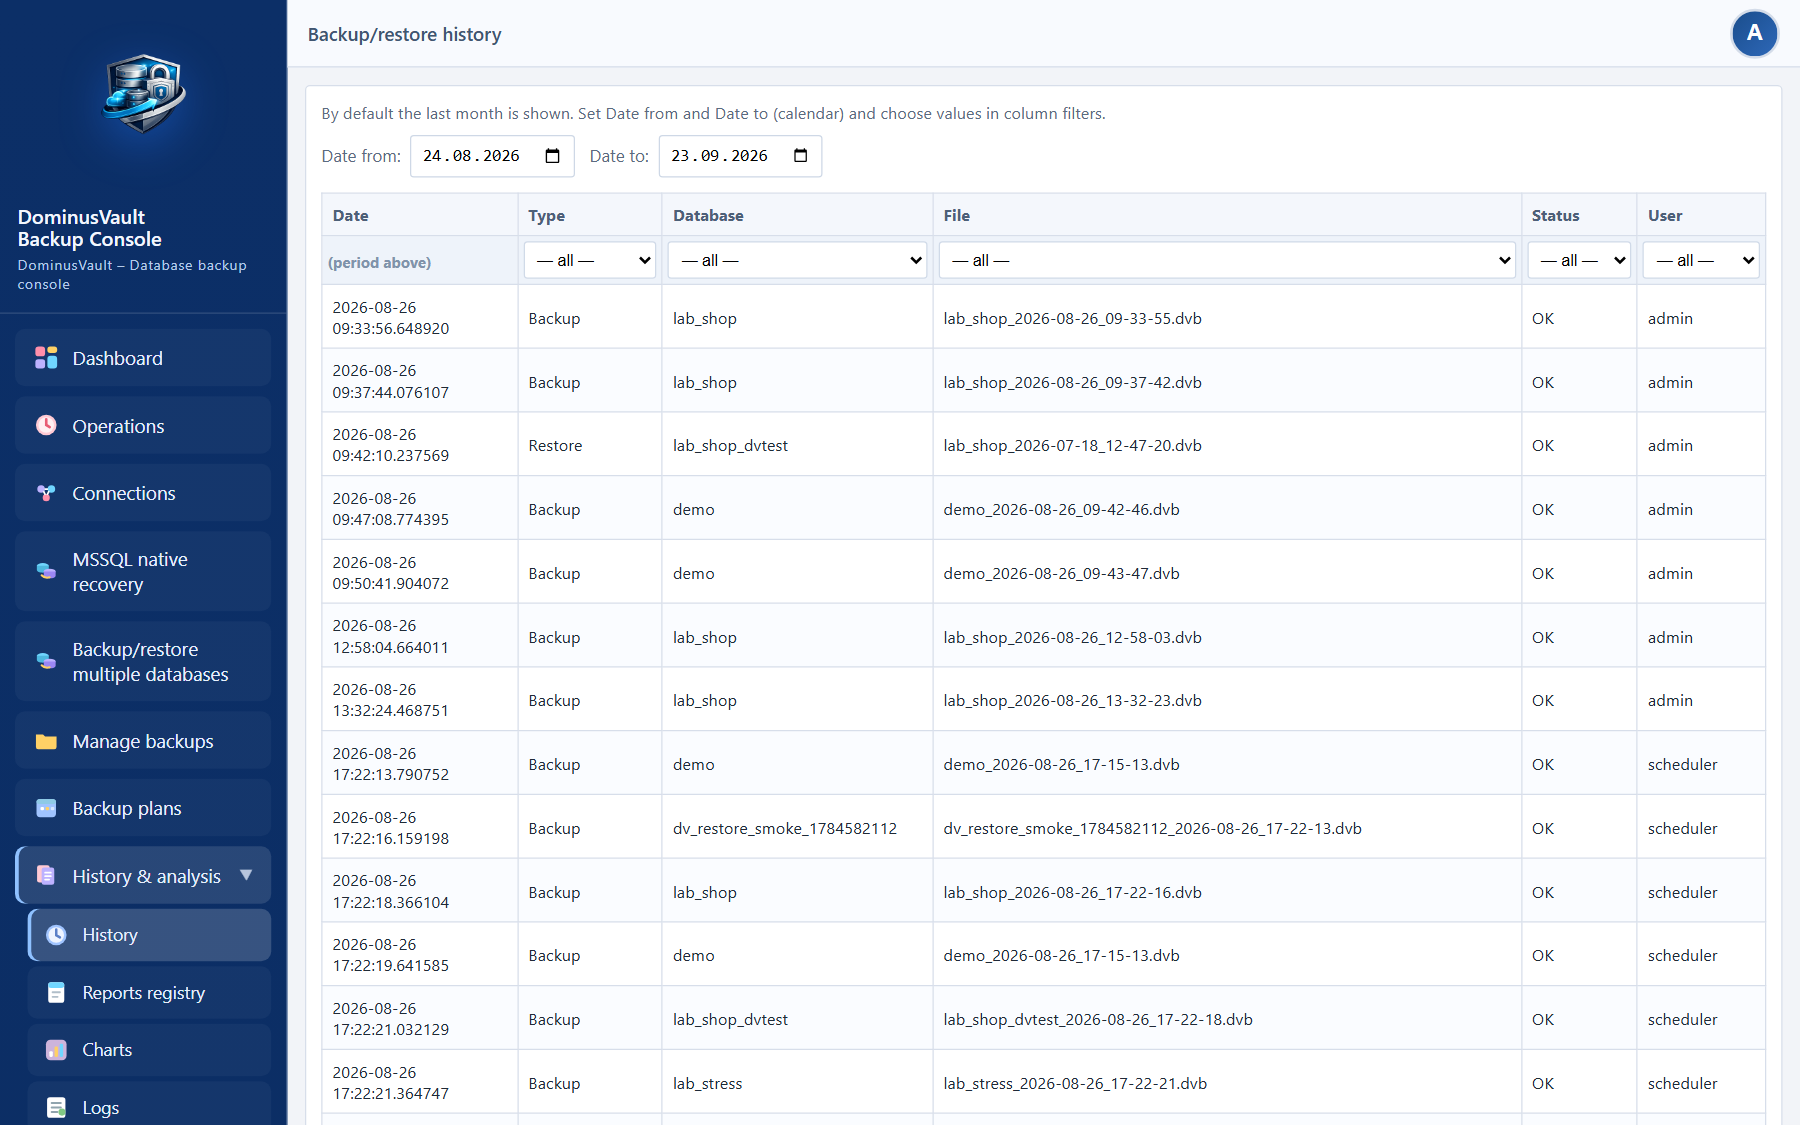Screen dimensions: 1800x1125
Task: Click the Logs icon
Action: (x=57, y=1108)
